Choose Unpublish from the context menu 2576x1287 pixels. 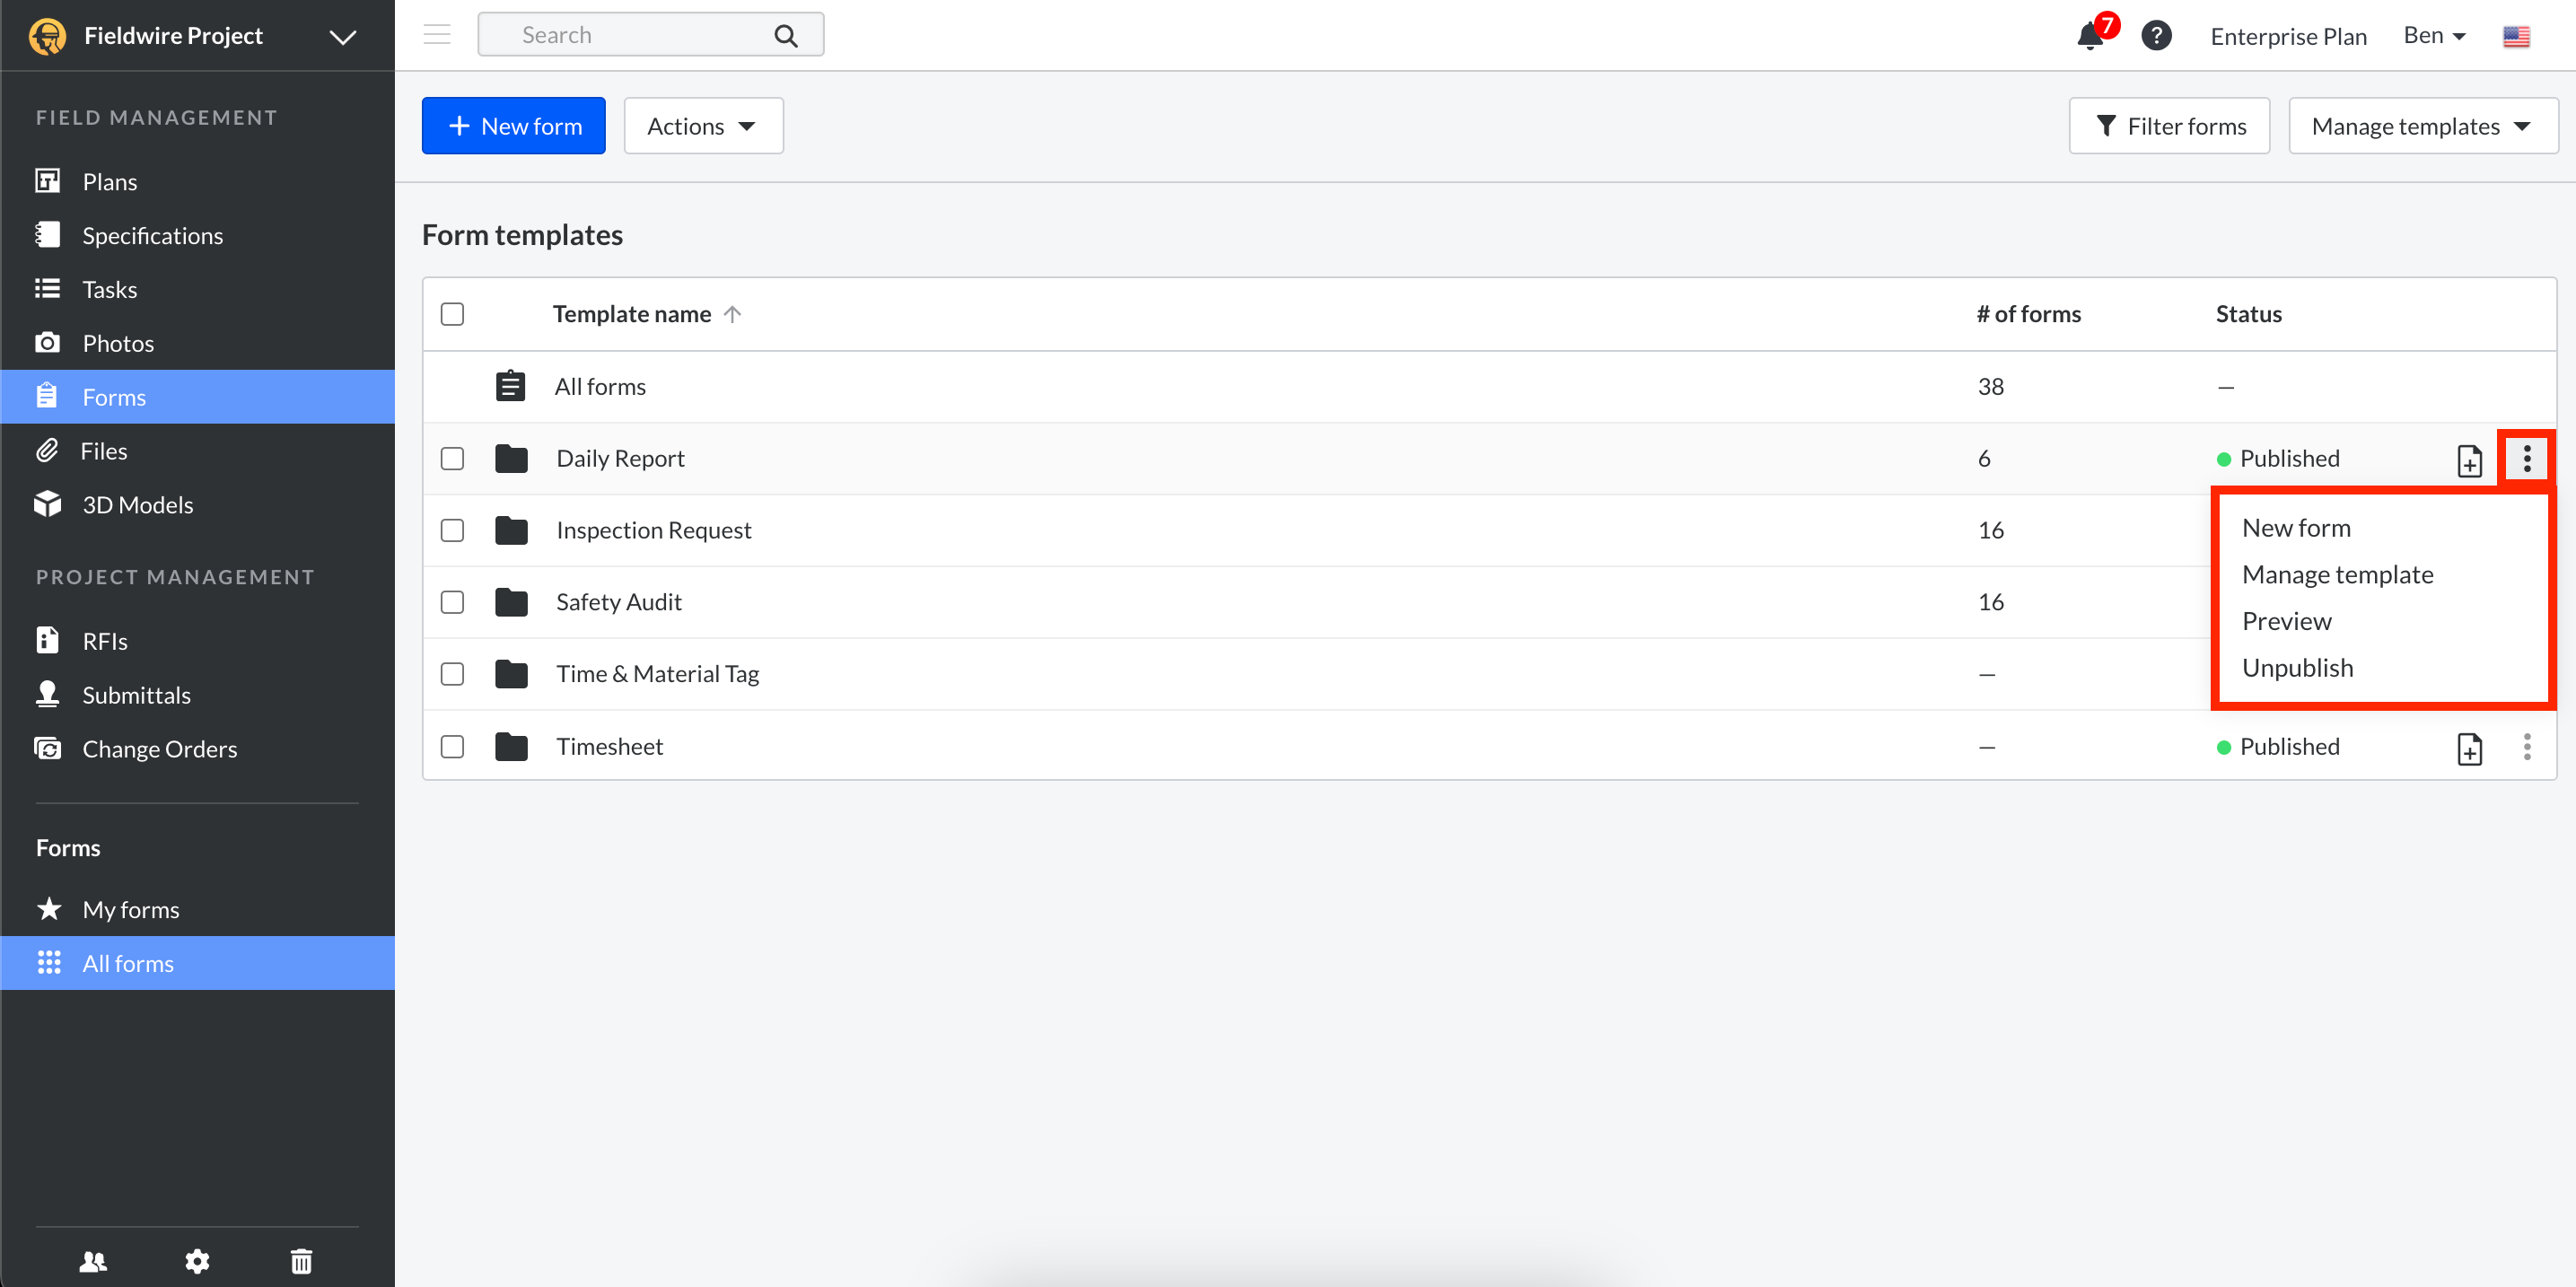tap(2297, 668)
